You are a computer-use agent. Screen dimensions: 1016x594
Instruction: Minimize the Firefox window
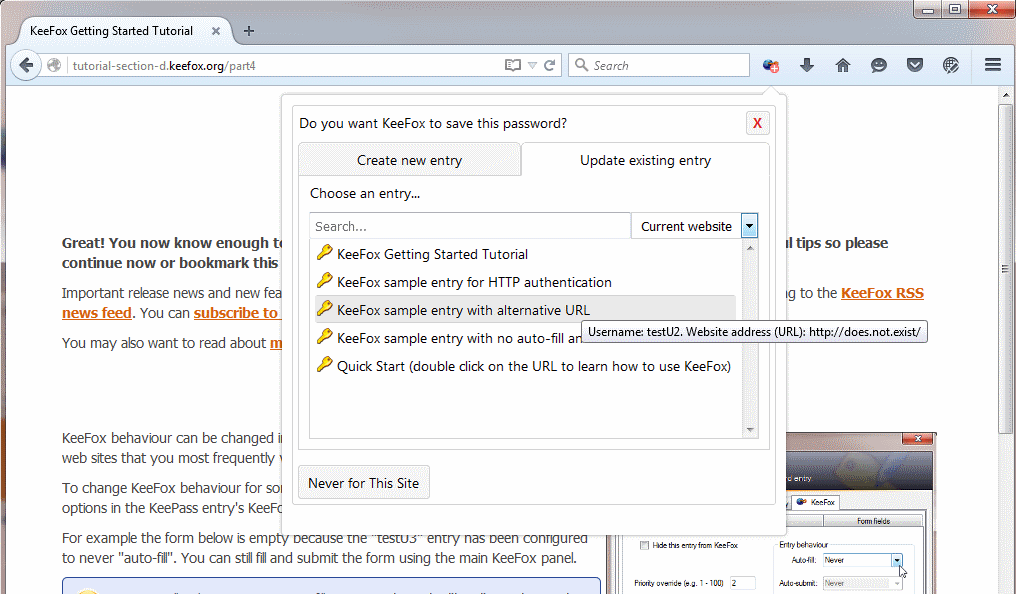928,9
